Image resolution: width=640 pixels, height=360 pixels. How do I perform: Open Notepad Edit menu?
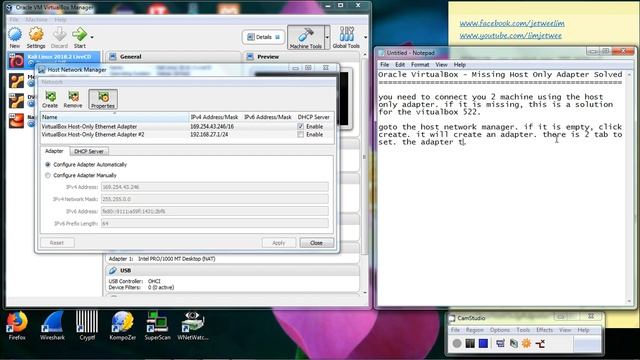pos(400,64)
